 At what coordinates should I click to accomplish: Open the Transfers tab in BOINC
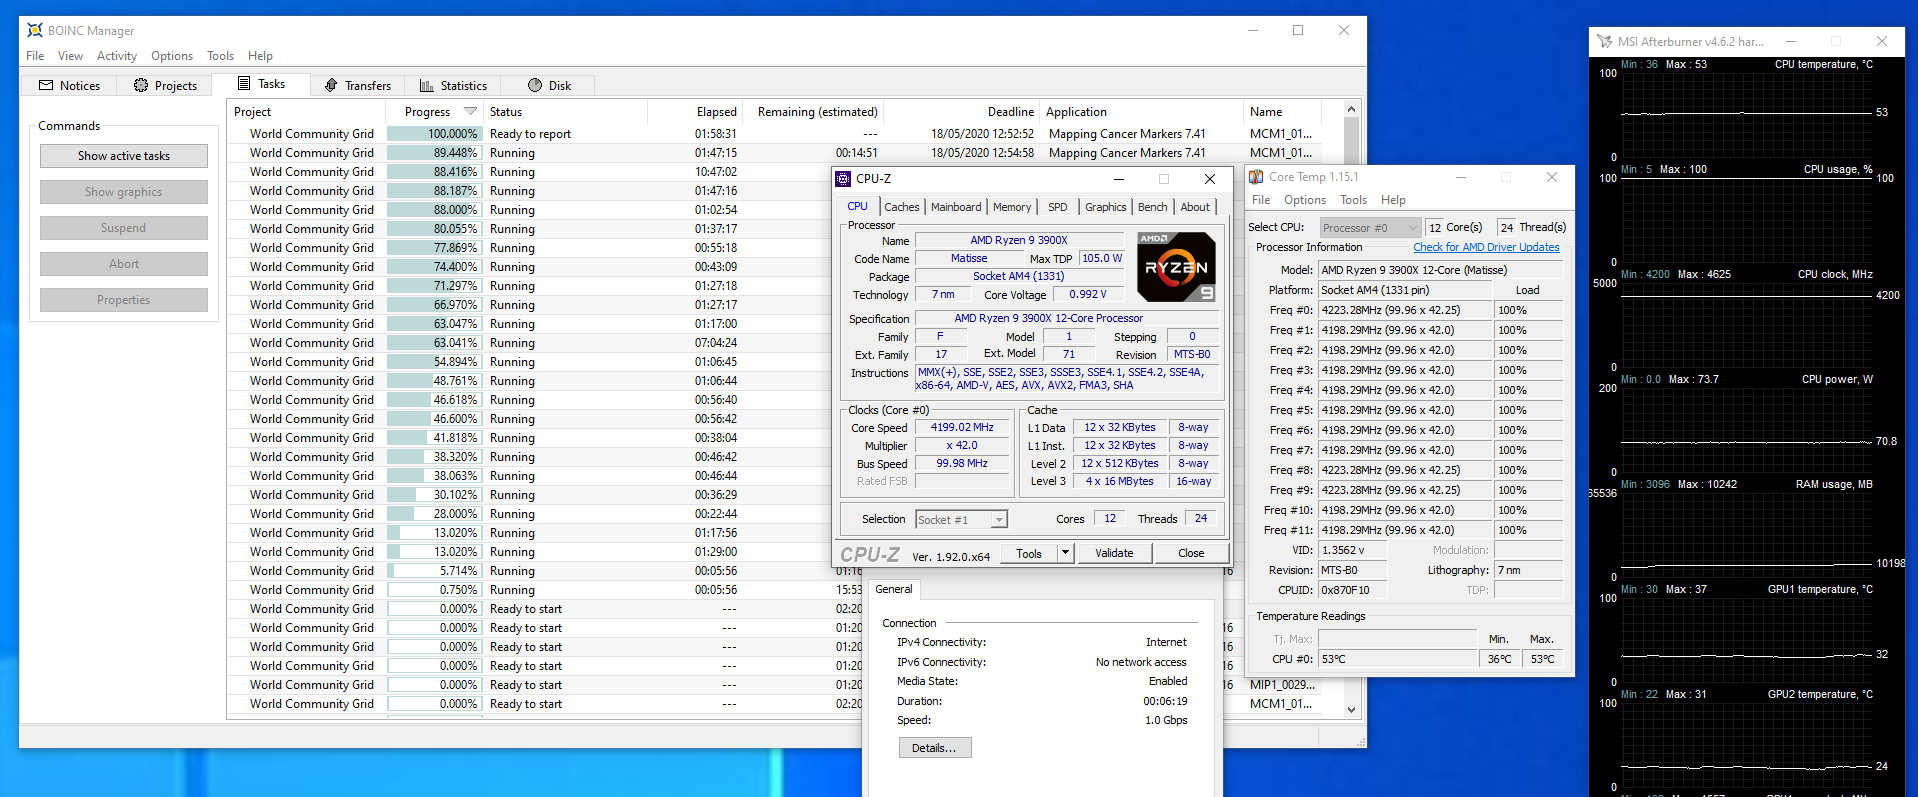click(x=358, y=86)
